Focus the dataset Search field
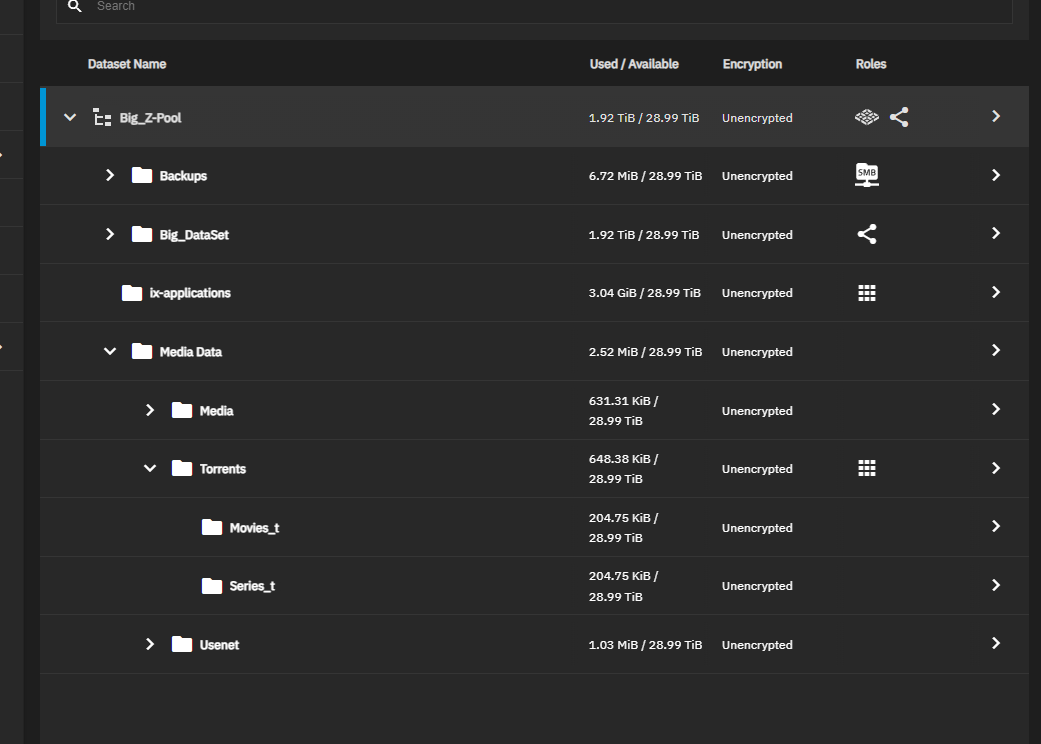The image size is (1041, 744). [534, 8]
